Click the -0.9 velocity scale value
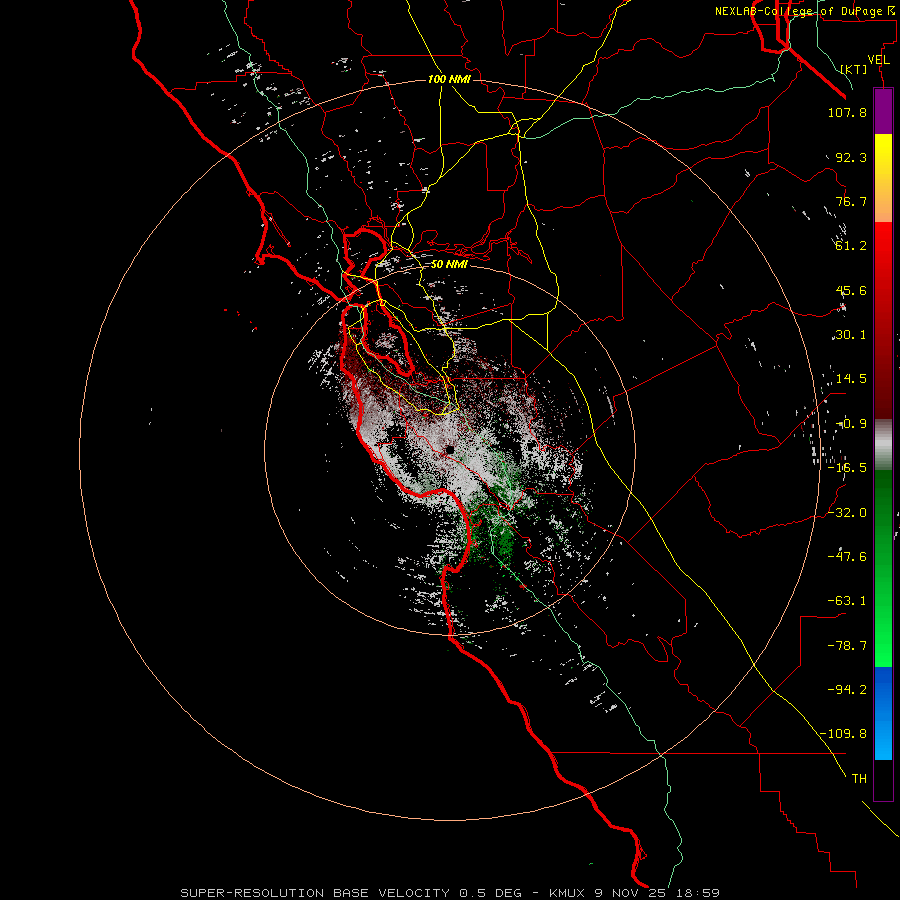900x900 pixels. tap(851, 424)
